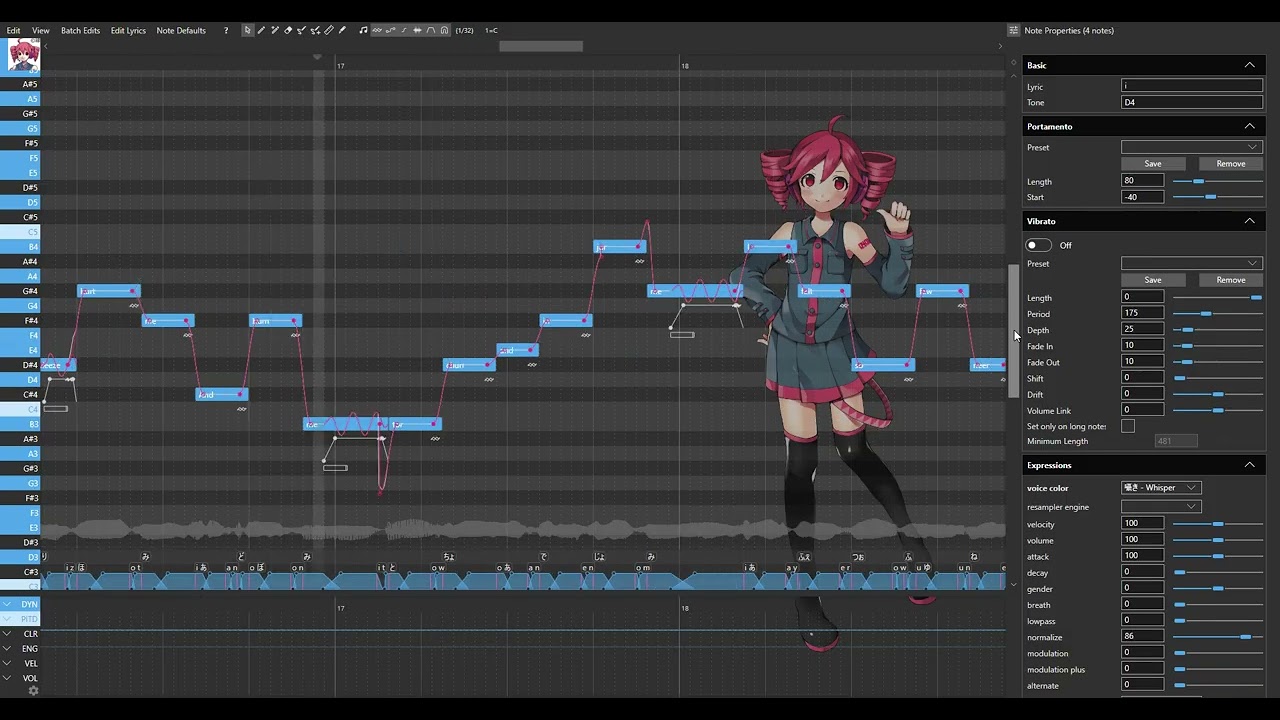The width and height of the screenshot is (1280, 720).
Task: Select the DYN expression row
Action: (20, 604)
